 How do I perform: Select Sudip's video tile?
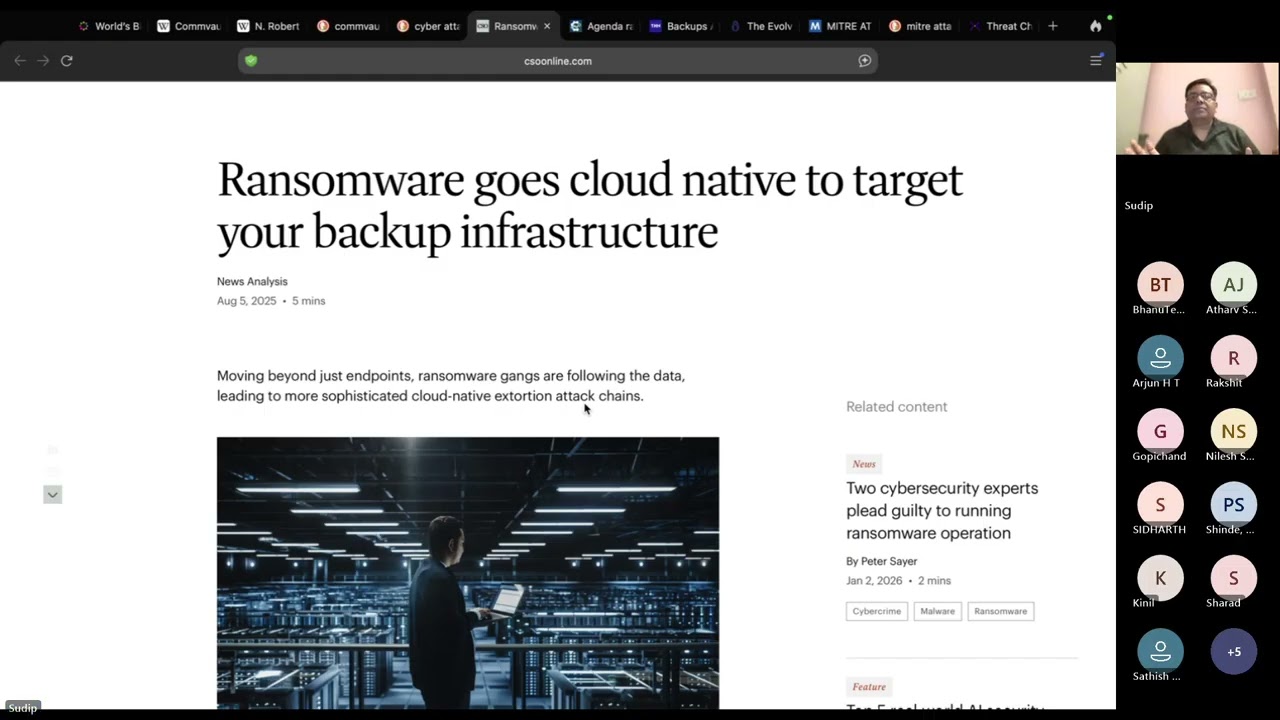pyautogui.click(x=1197, y=109)
